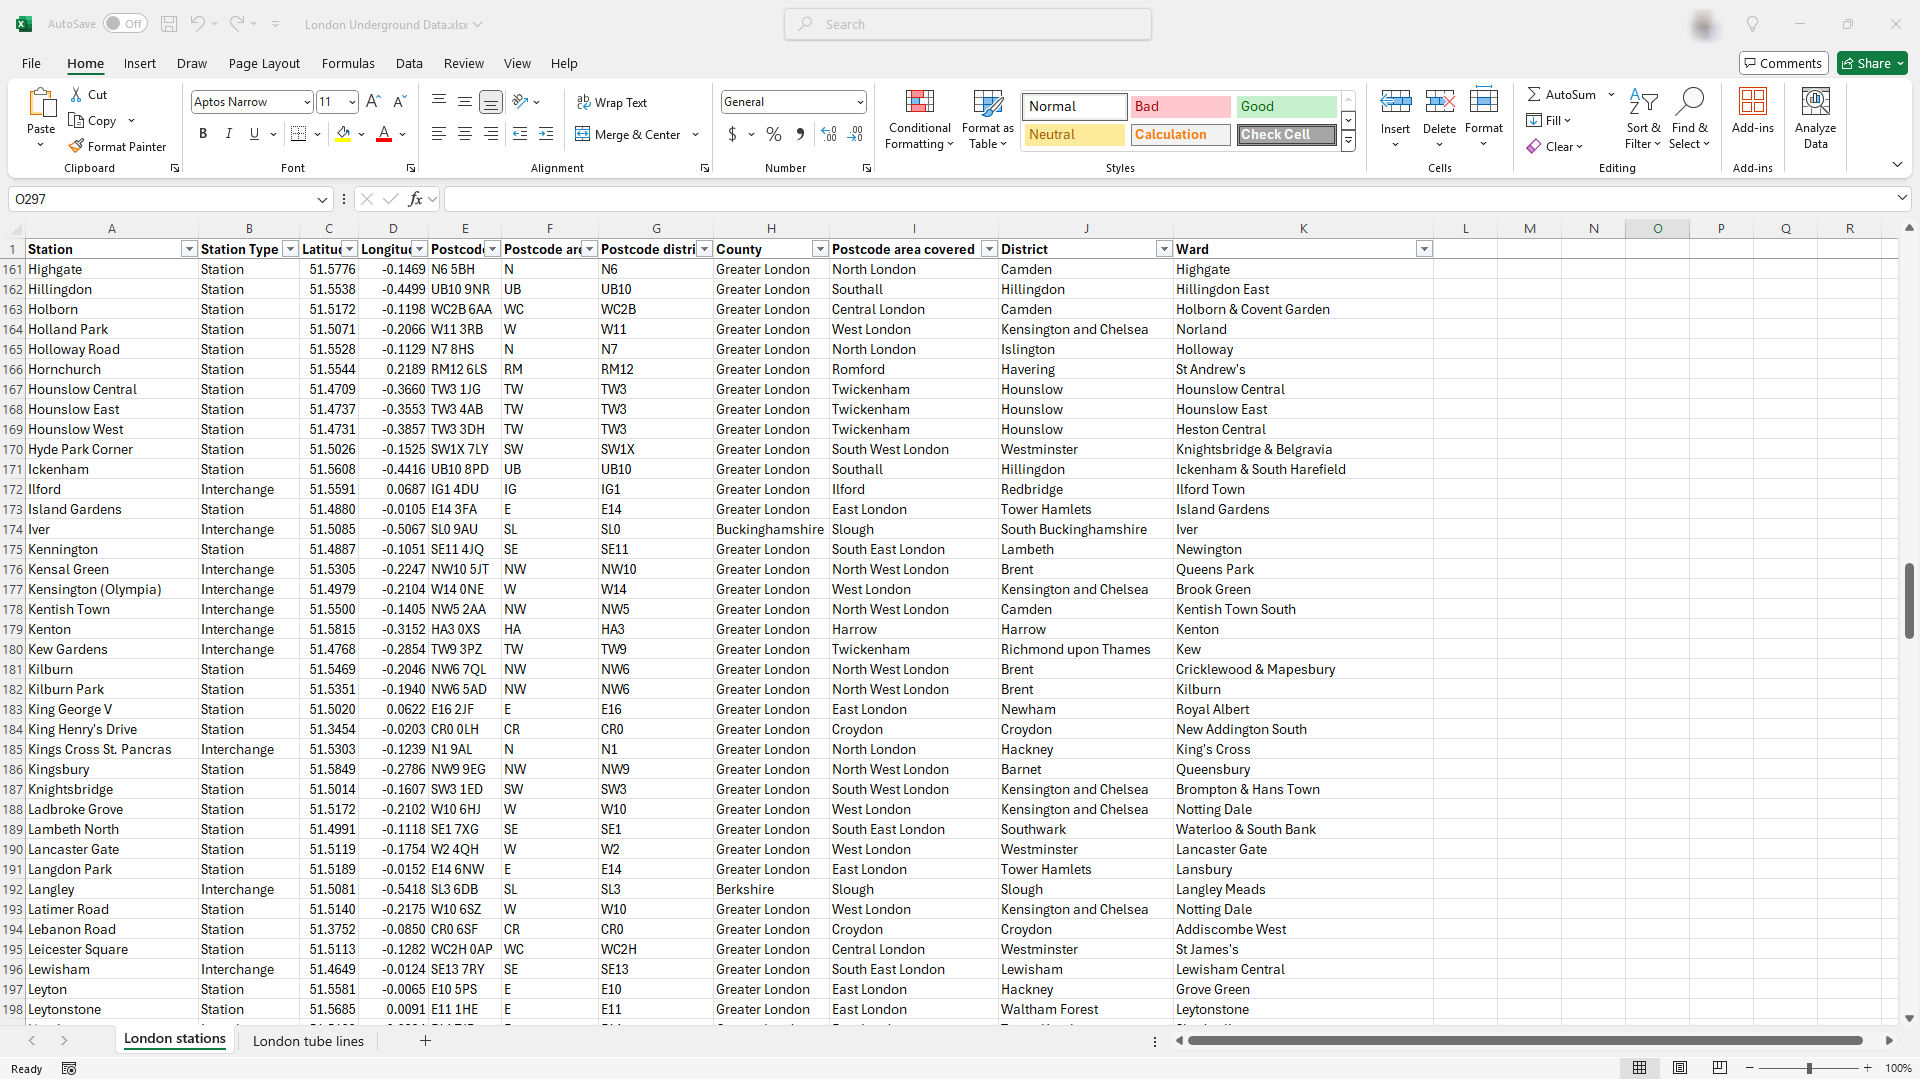Open the Page Layout ribbon tab
Screen dimensions: 1920x1080
coord(264,63)
